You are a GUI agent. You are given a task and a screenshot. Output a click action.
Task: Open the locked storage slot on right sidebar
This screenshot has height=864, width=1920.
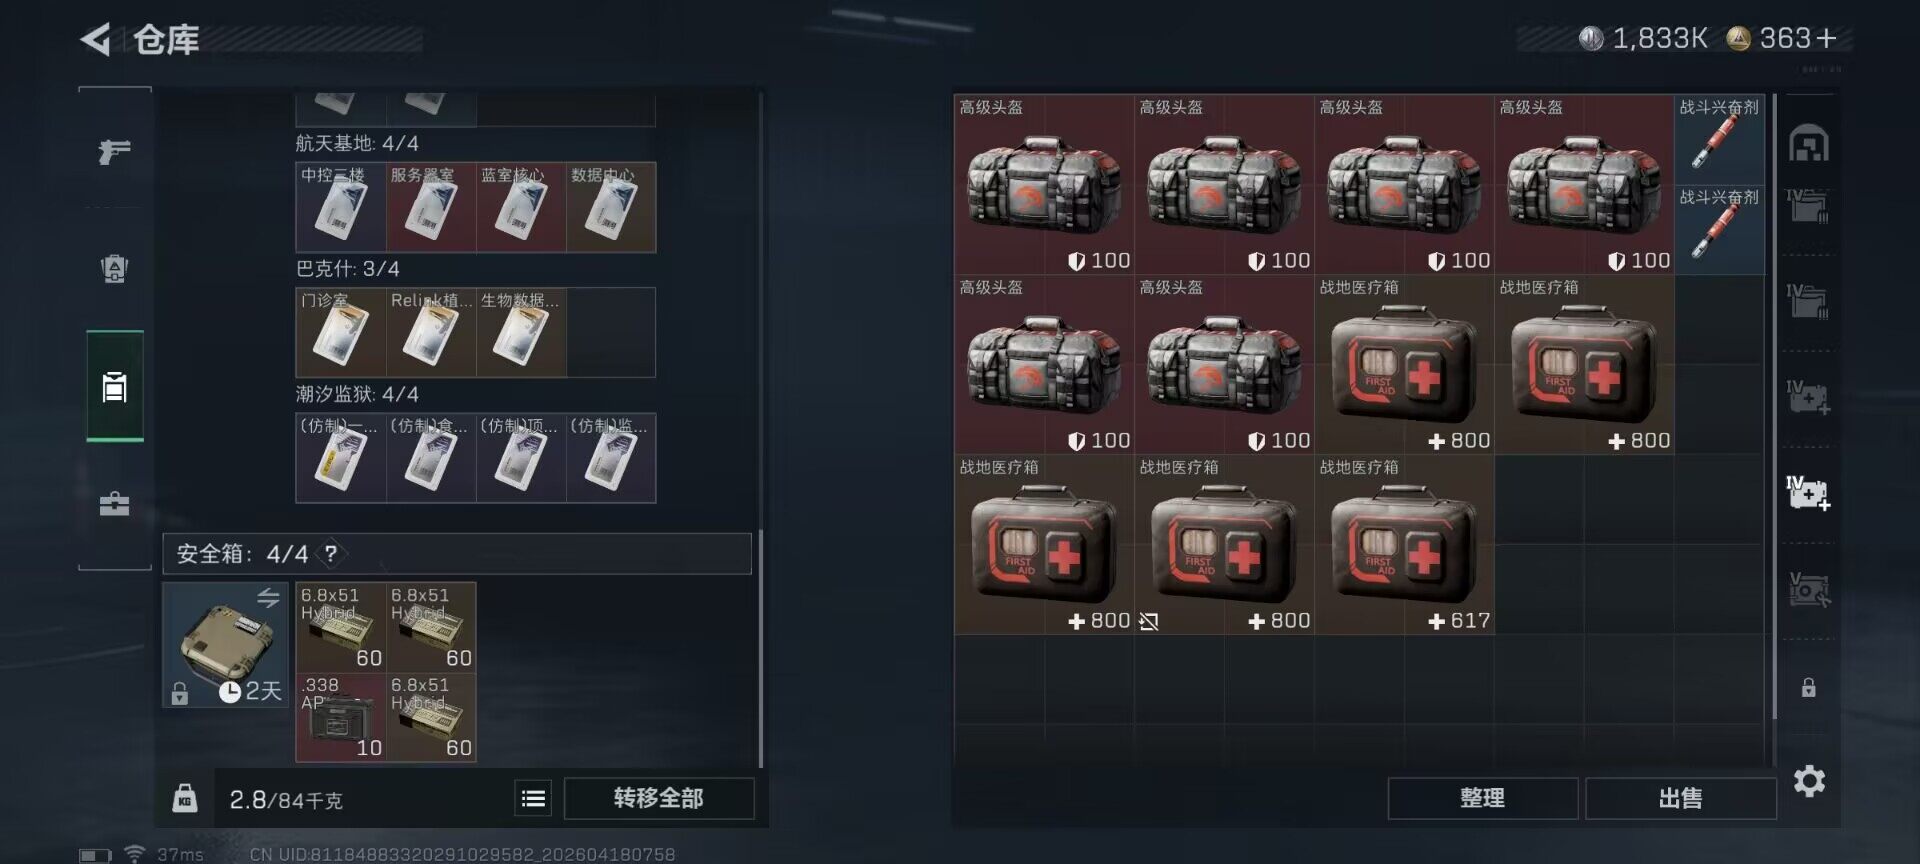coord(1808,688)
